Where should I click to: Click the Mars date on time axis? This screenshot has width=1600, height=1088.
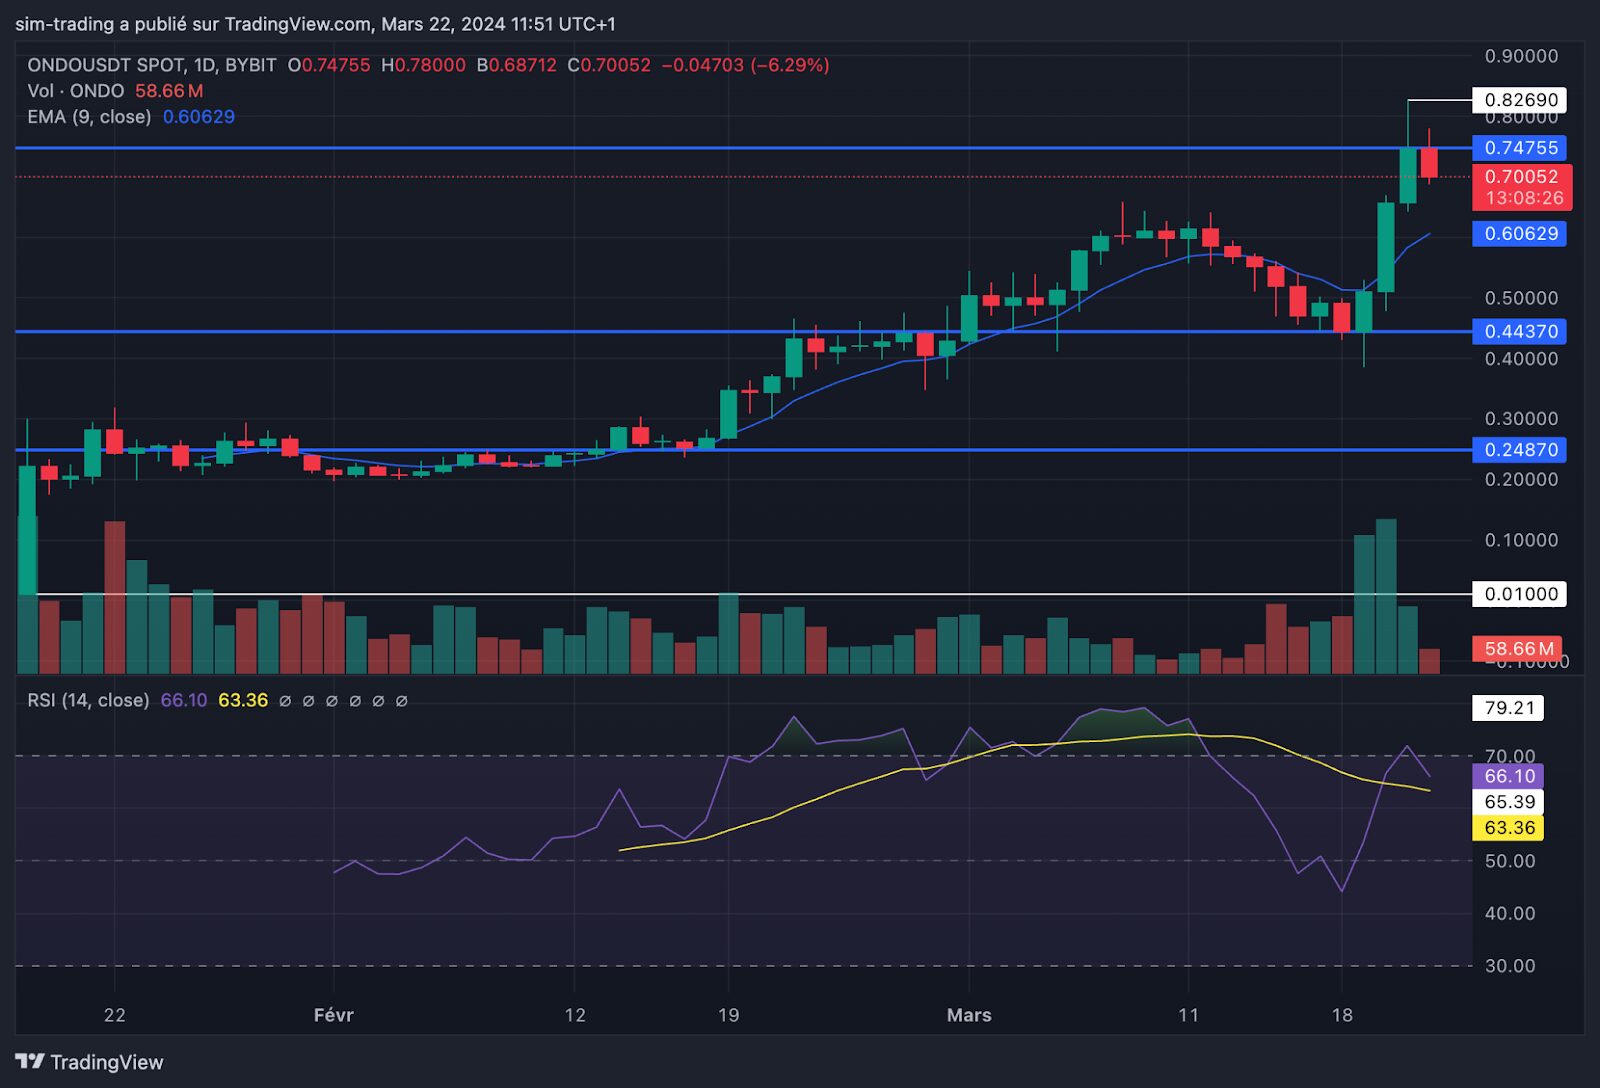coord(969,1015)
